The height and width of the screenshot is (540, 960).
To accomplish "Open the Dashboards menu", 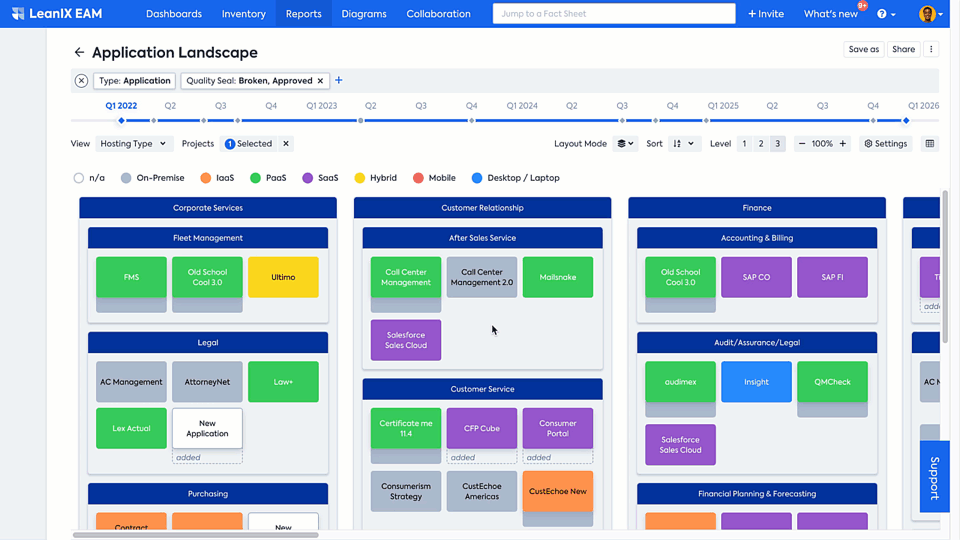I will pos(174,13).
